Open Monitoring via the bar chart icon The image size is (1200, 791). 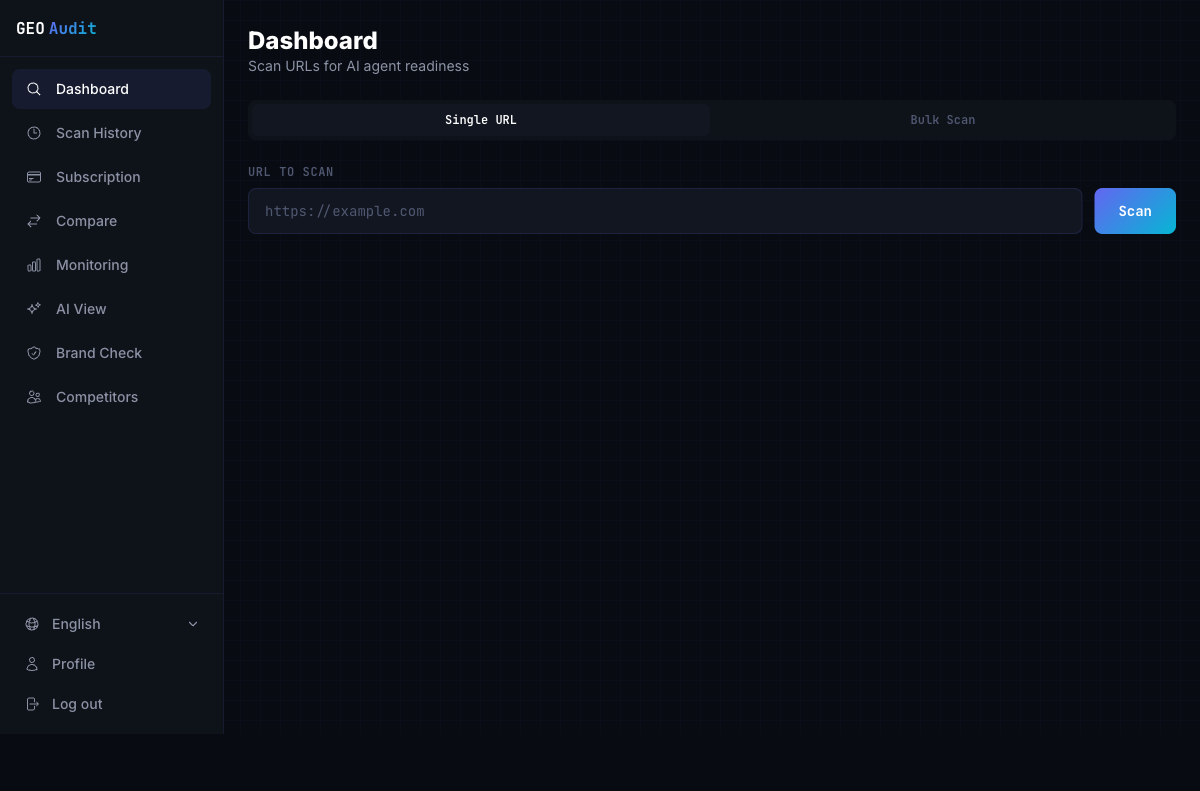33,265
